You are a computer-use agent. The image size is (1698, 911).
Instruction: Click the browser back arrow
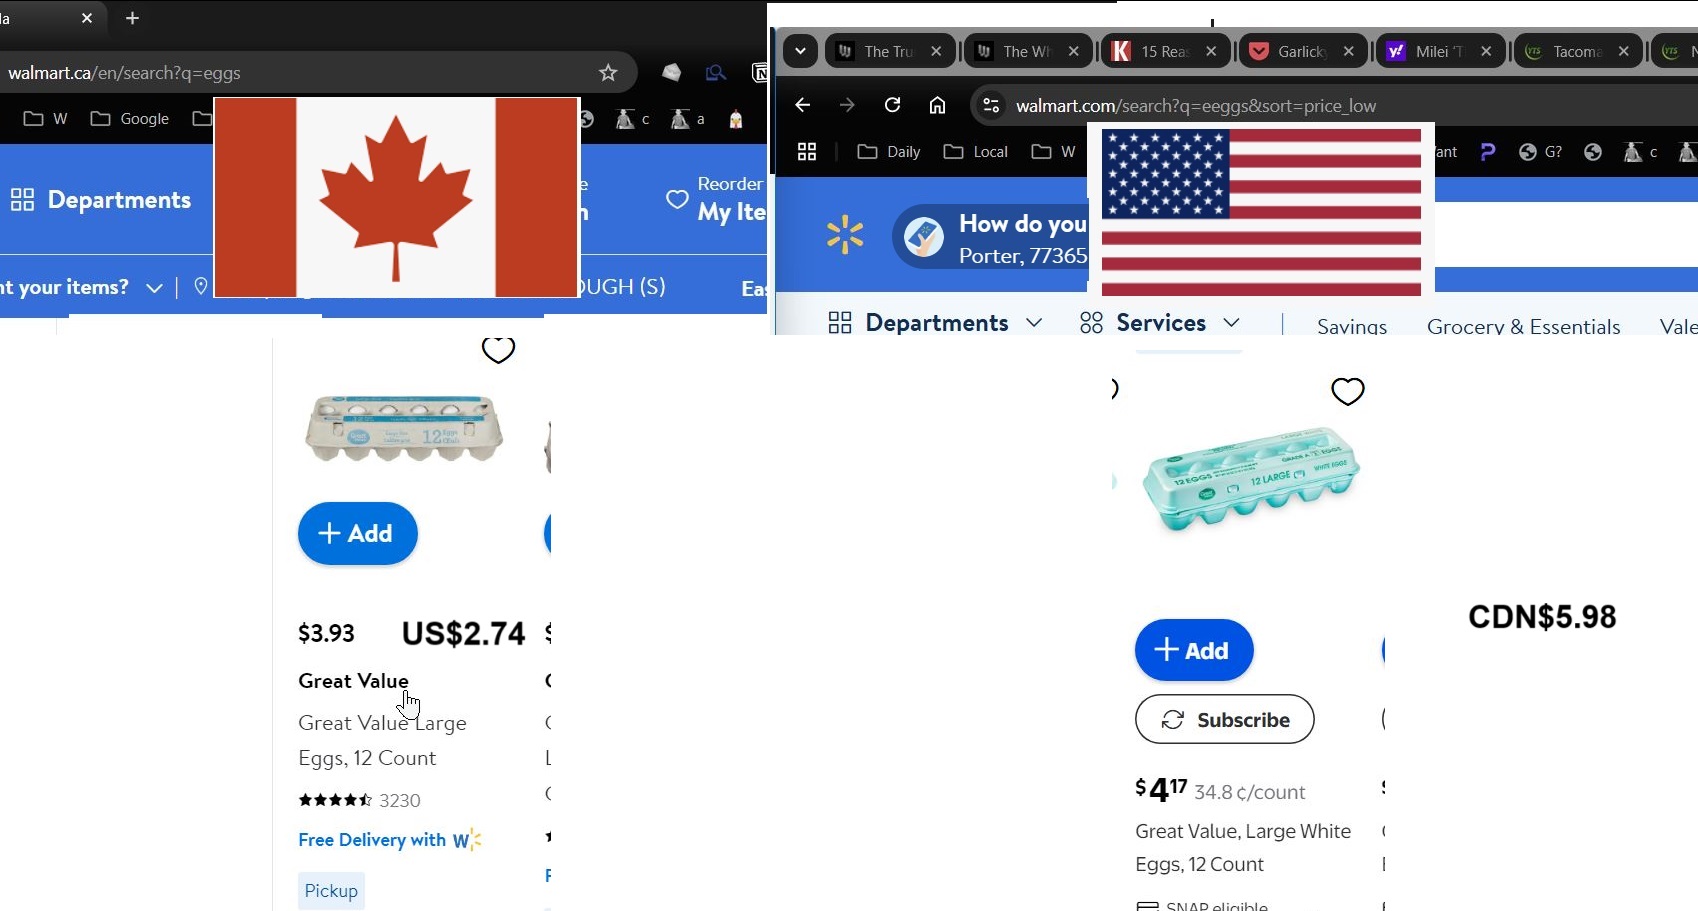[x=802, y=105]
